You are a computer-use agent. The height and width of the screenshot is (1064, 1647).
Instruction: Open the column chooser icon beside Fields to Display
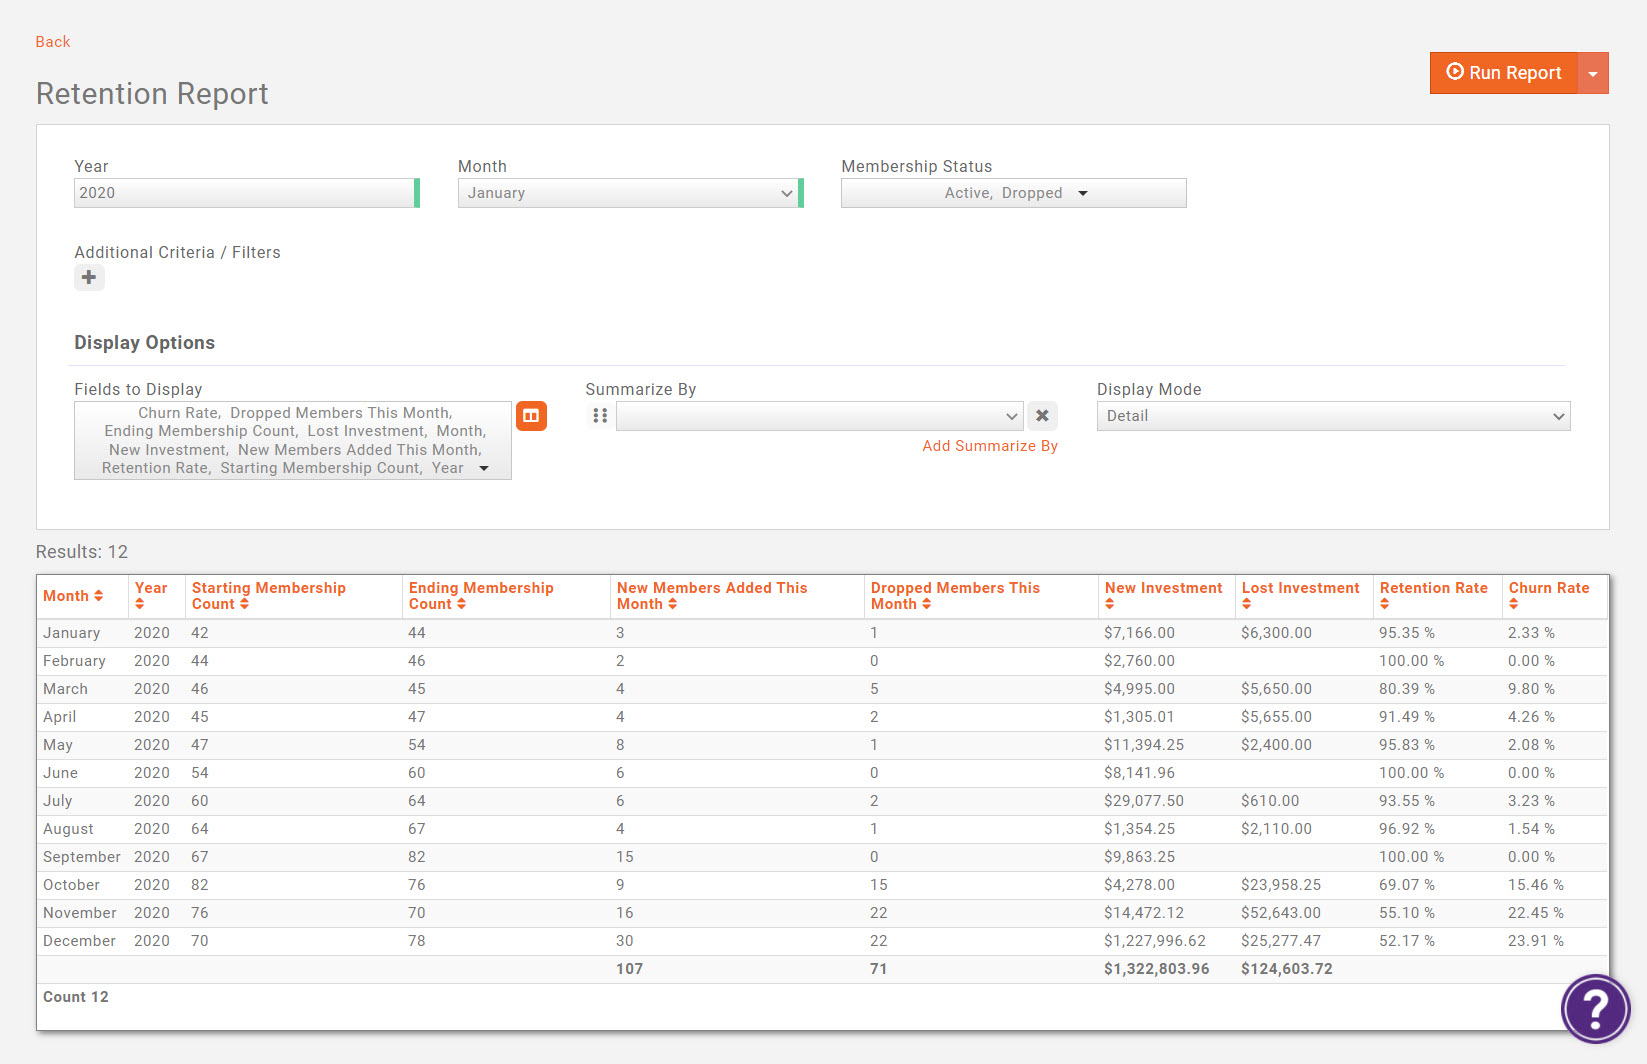click(531, 416)
